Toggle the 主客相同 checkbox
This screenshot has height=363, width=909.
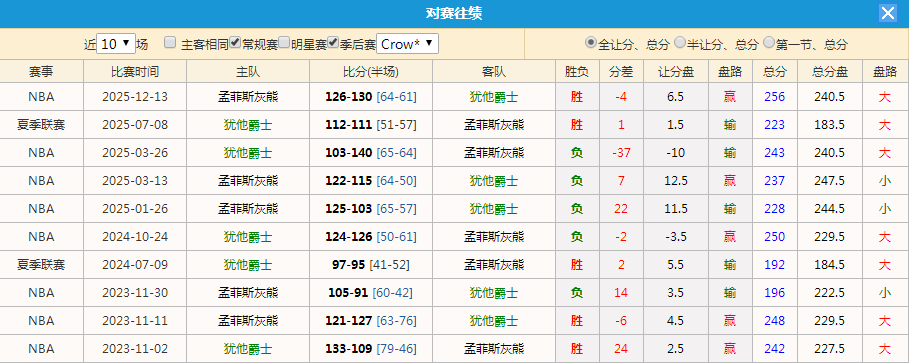(x=170, y=42)
